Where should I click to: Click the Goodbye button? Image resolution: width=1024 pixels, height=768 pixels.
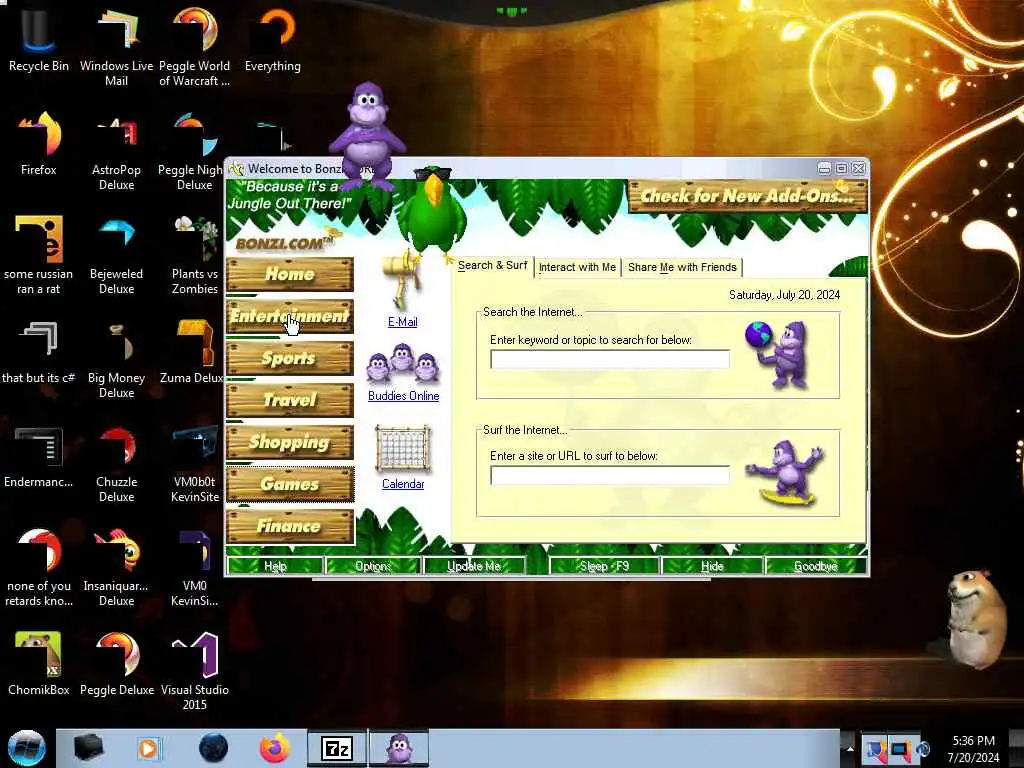tap(816, 566)
